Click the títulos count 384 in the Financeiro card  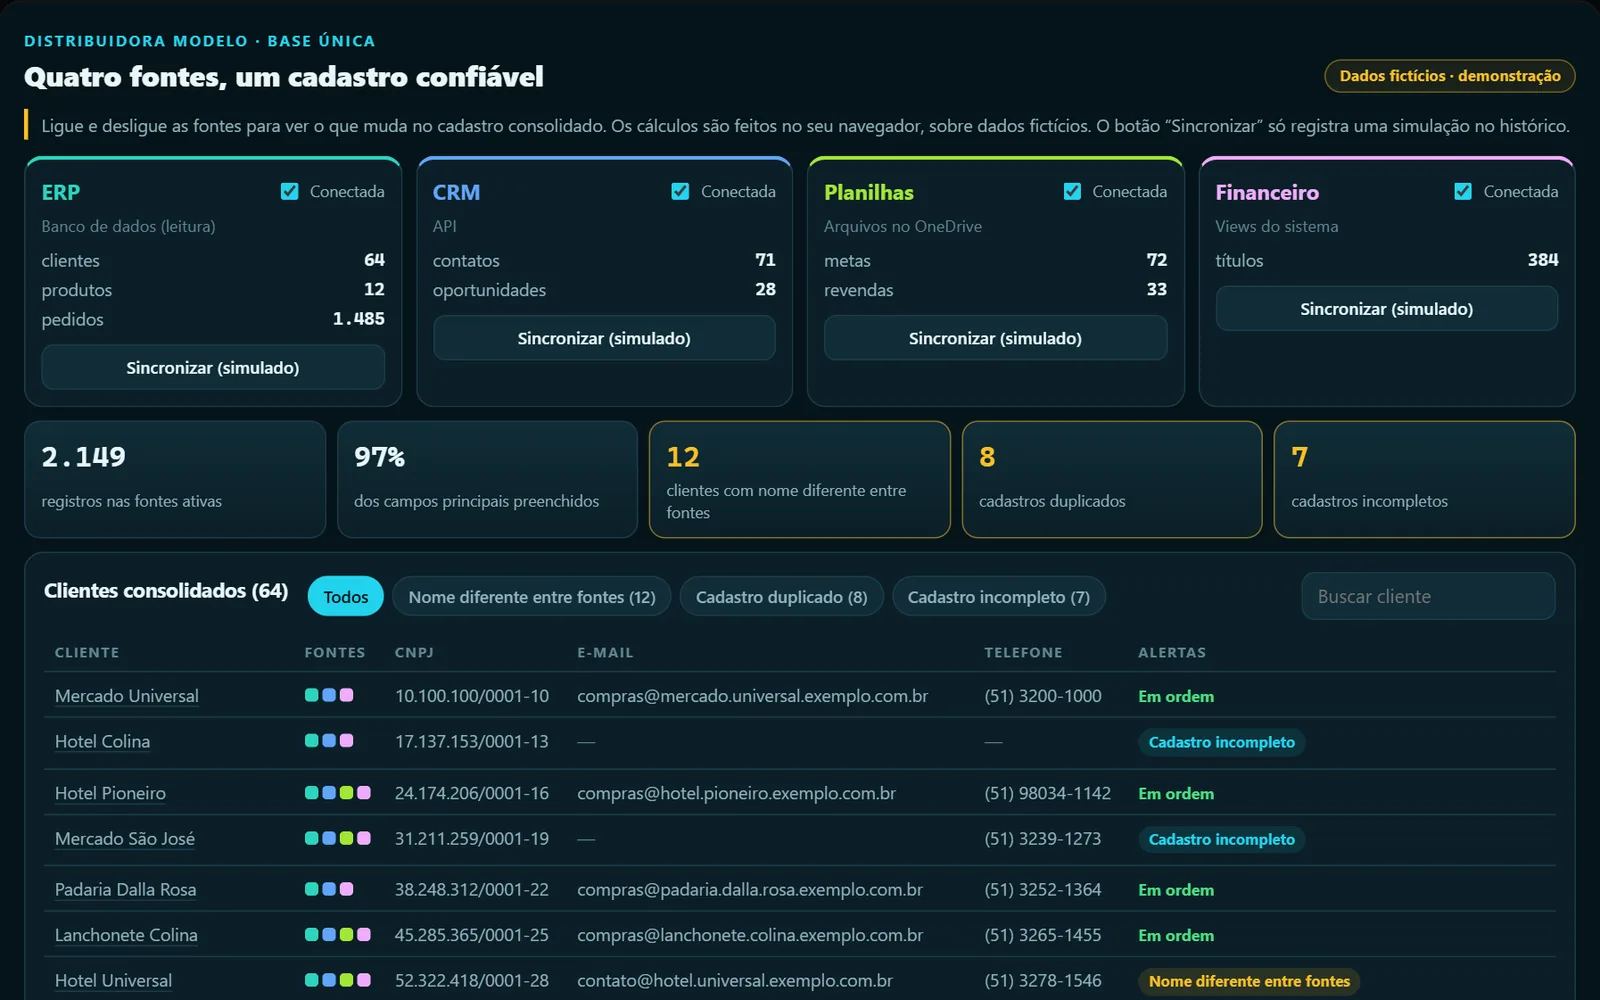(x=1543, y=260)
